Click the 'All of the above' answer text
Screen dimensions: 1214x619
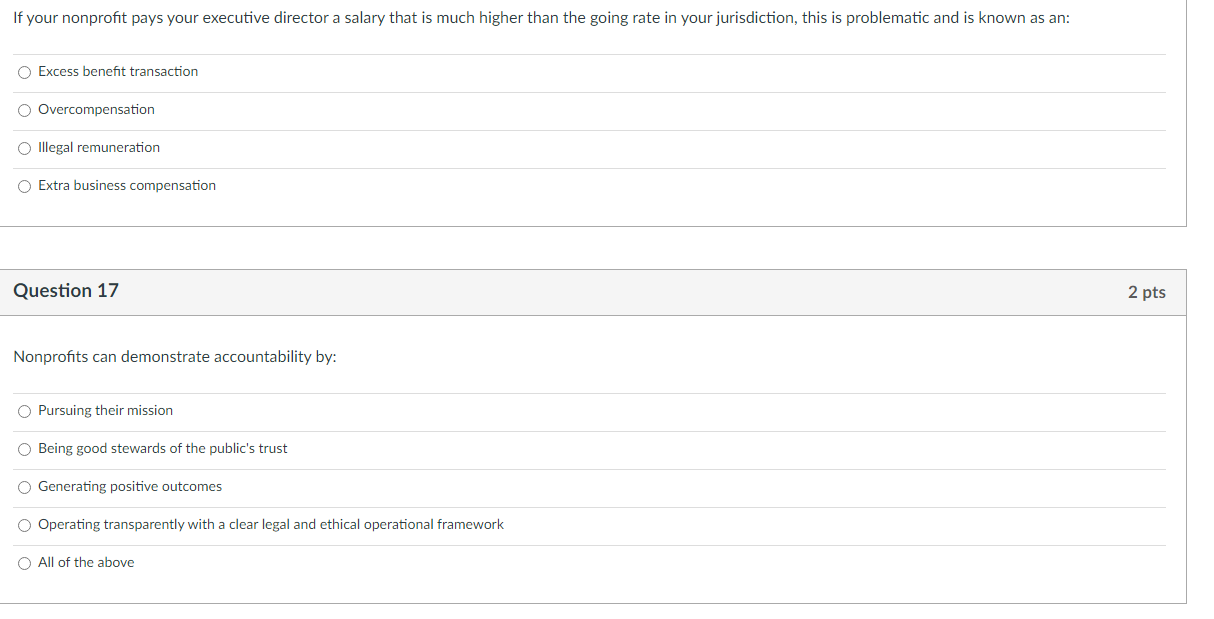(x=86, y=563)
